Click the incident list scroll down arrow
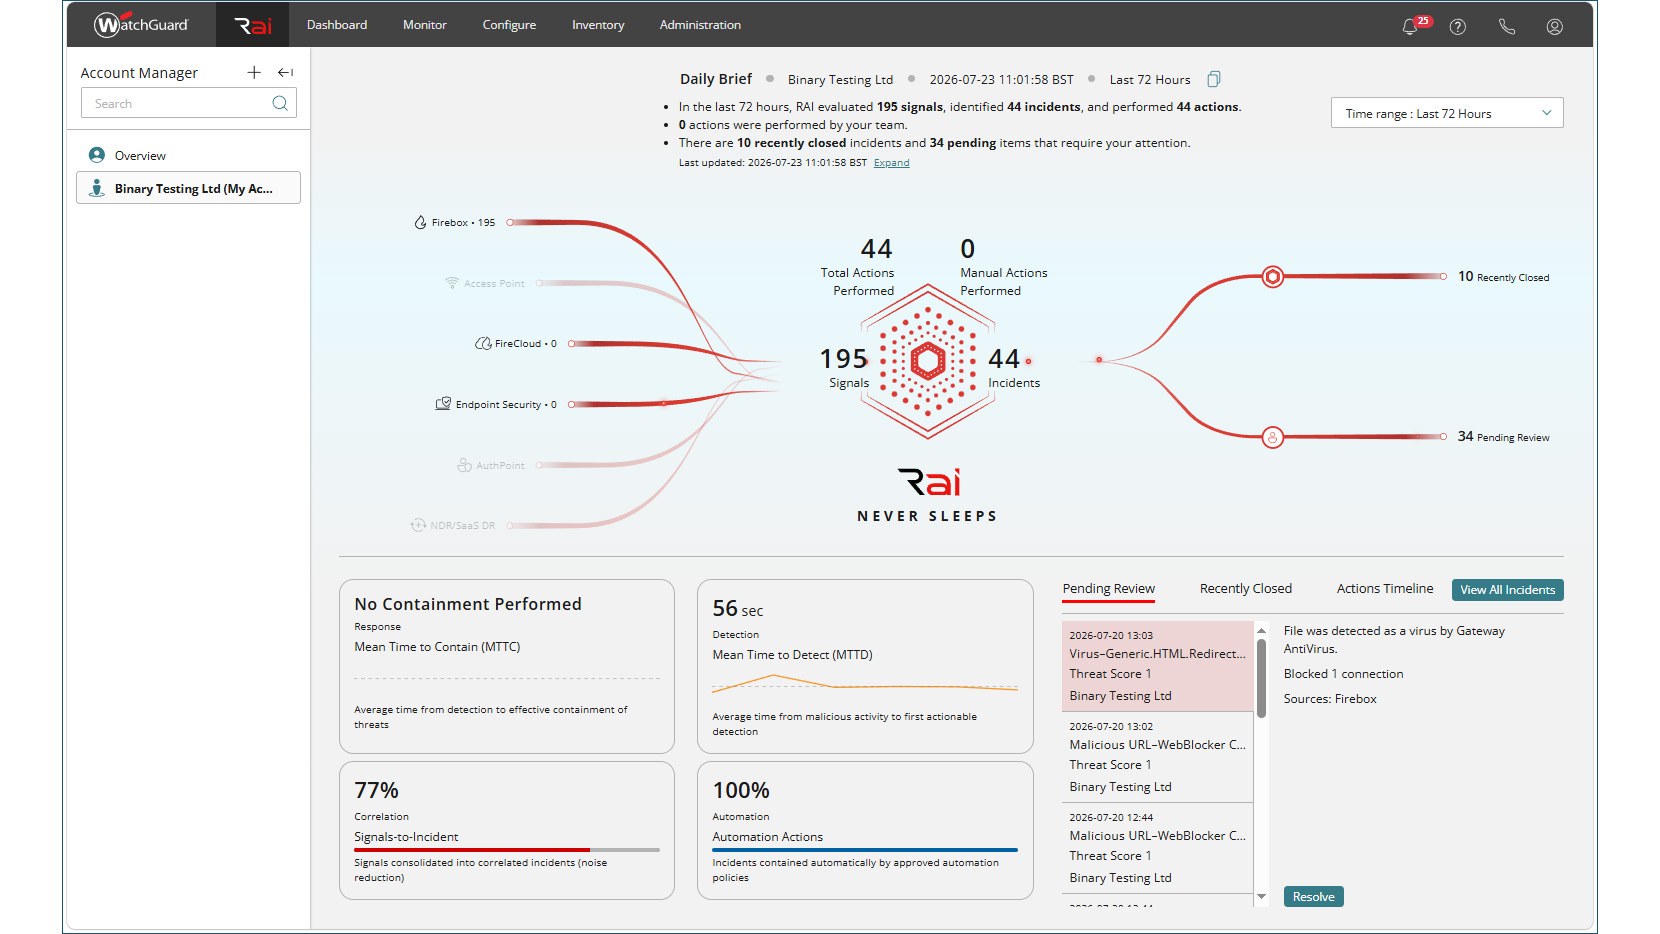 [1261, 897]
